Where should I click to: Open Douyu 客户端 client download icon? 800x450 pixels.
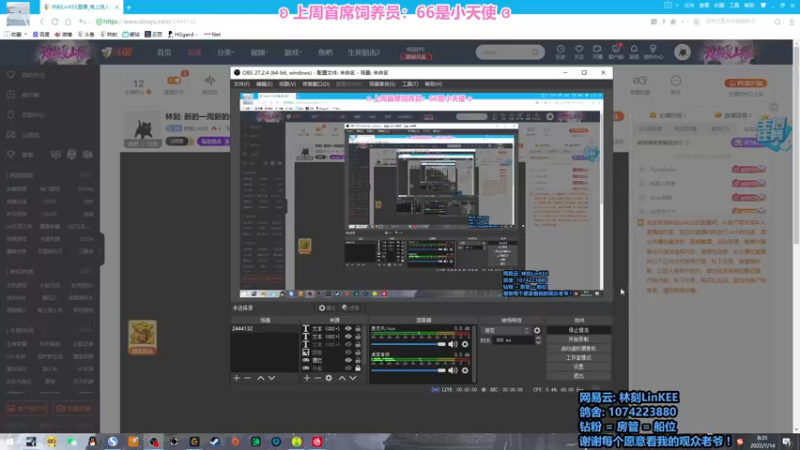coord(616,52)
